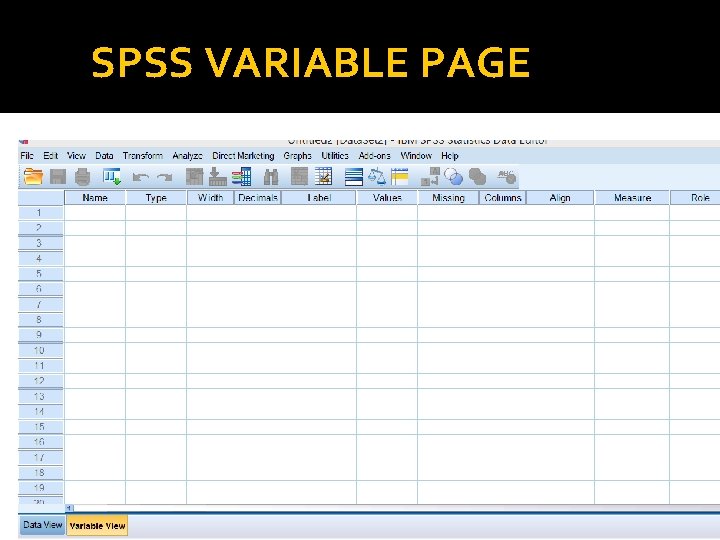Open the Graphs menu
The image size is (720, 540).
(x=298, y=156)
